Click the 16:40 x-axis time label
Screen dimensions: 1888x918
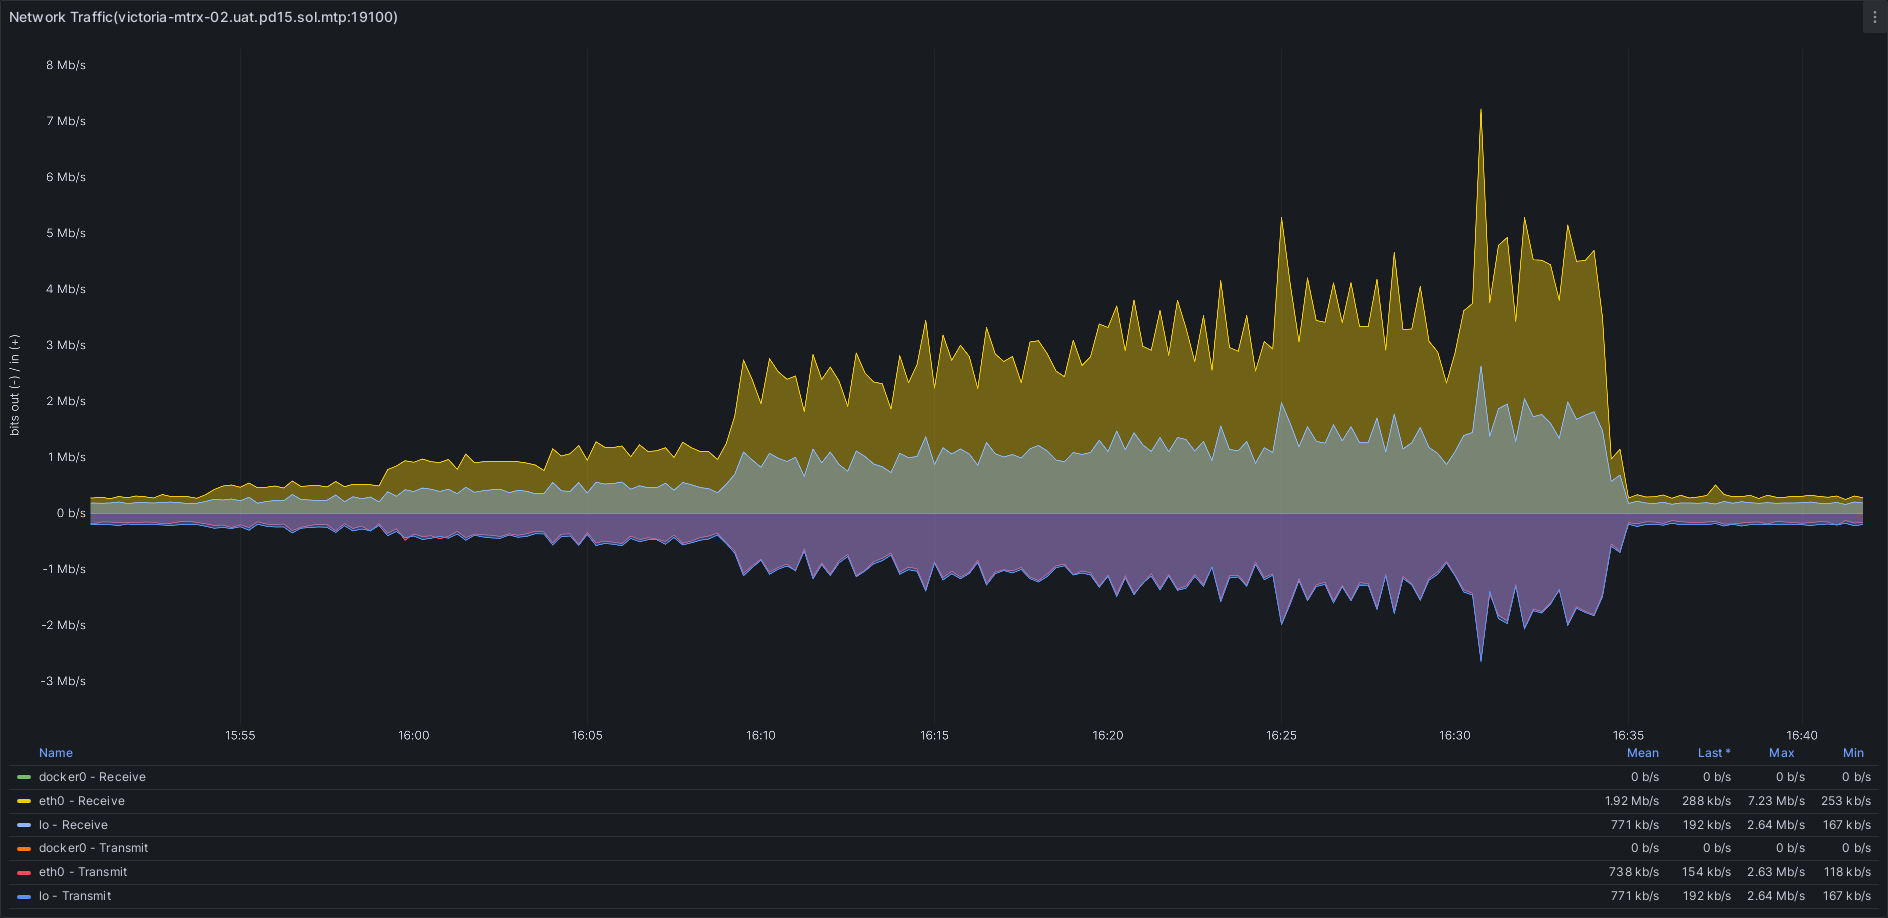coord(1802,735)
